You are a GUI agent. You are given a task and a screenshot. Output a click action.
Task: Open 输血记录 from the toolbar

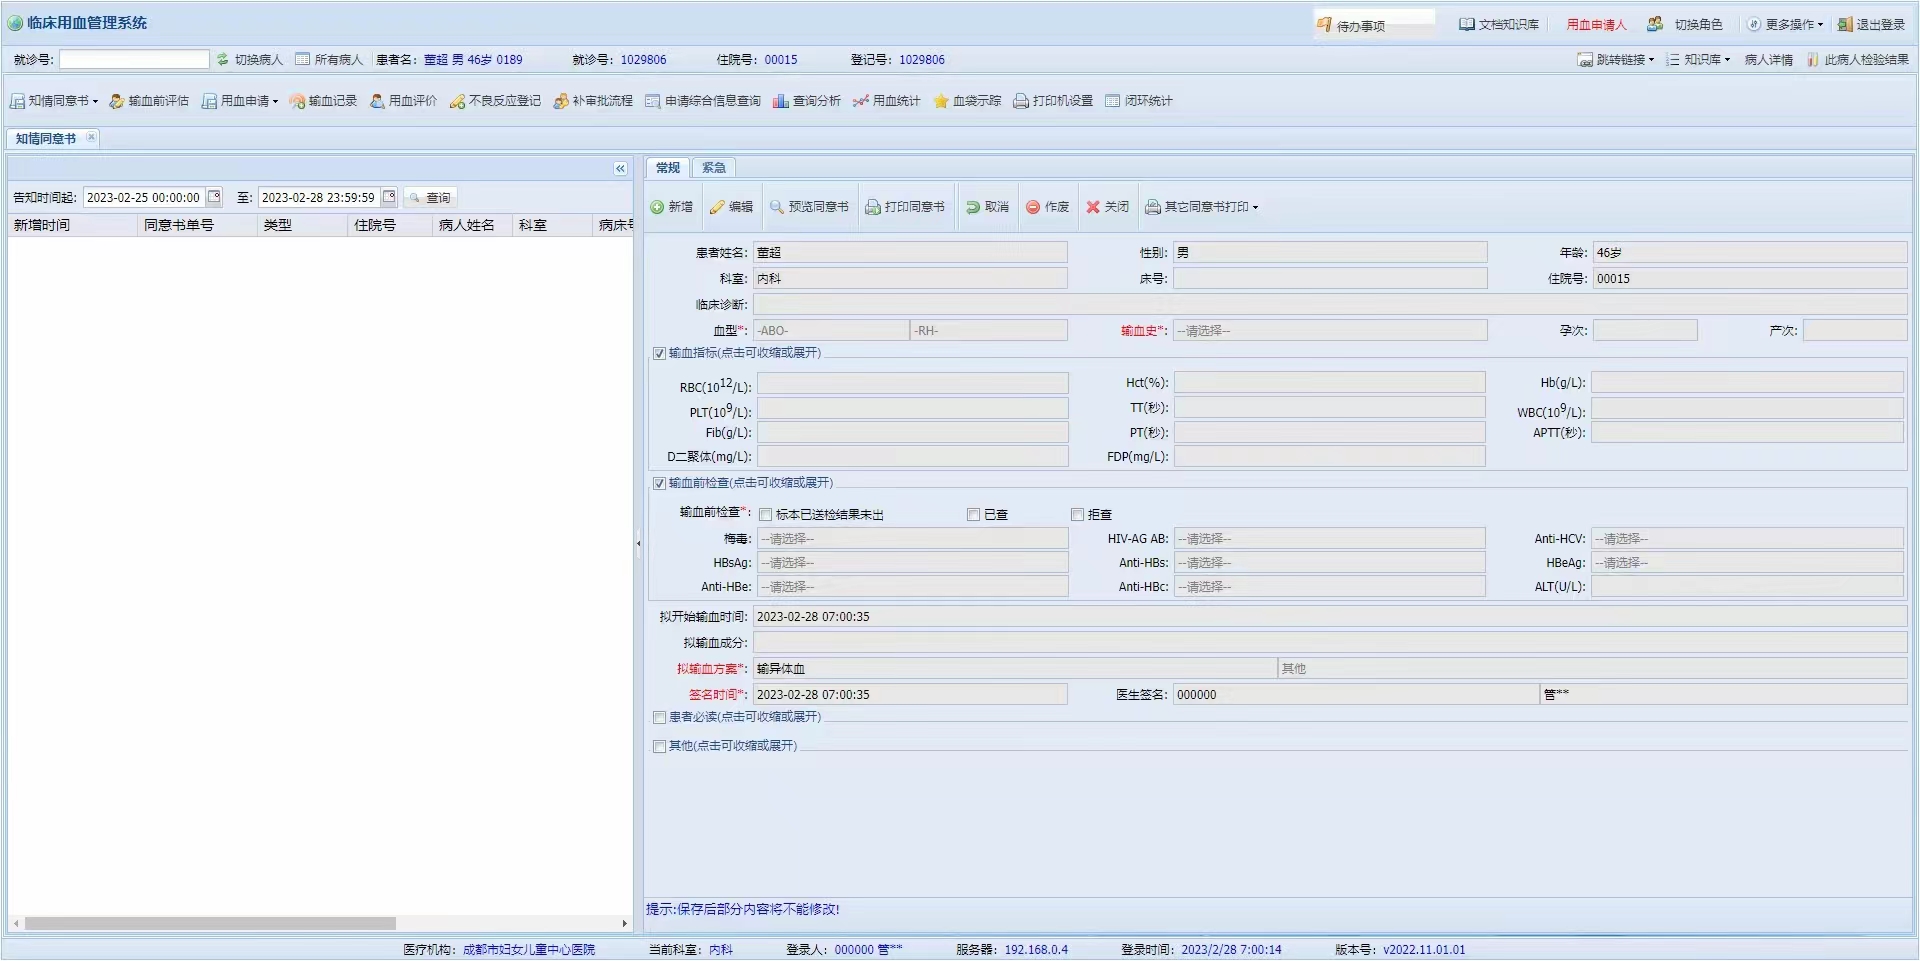323,101
